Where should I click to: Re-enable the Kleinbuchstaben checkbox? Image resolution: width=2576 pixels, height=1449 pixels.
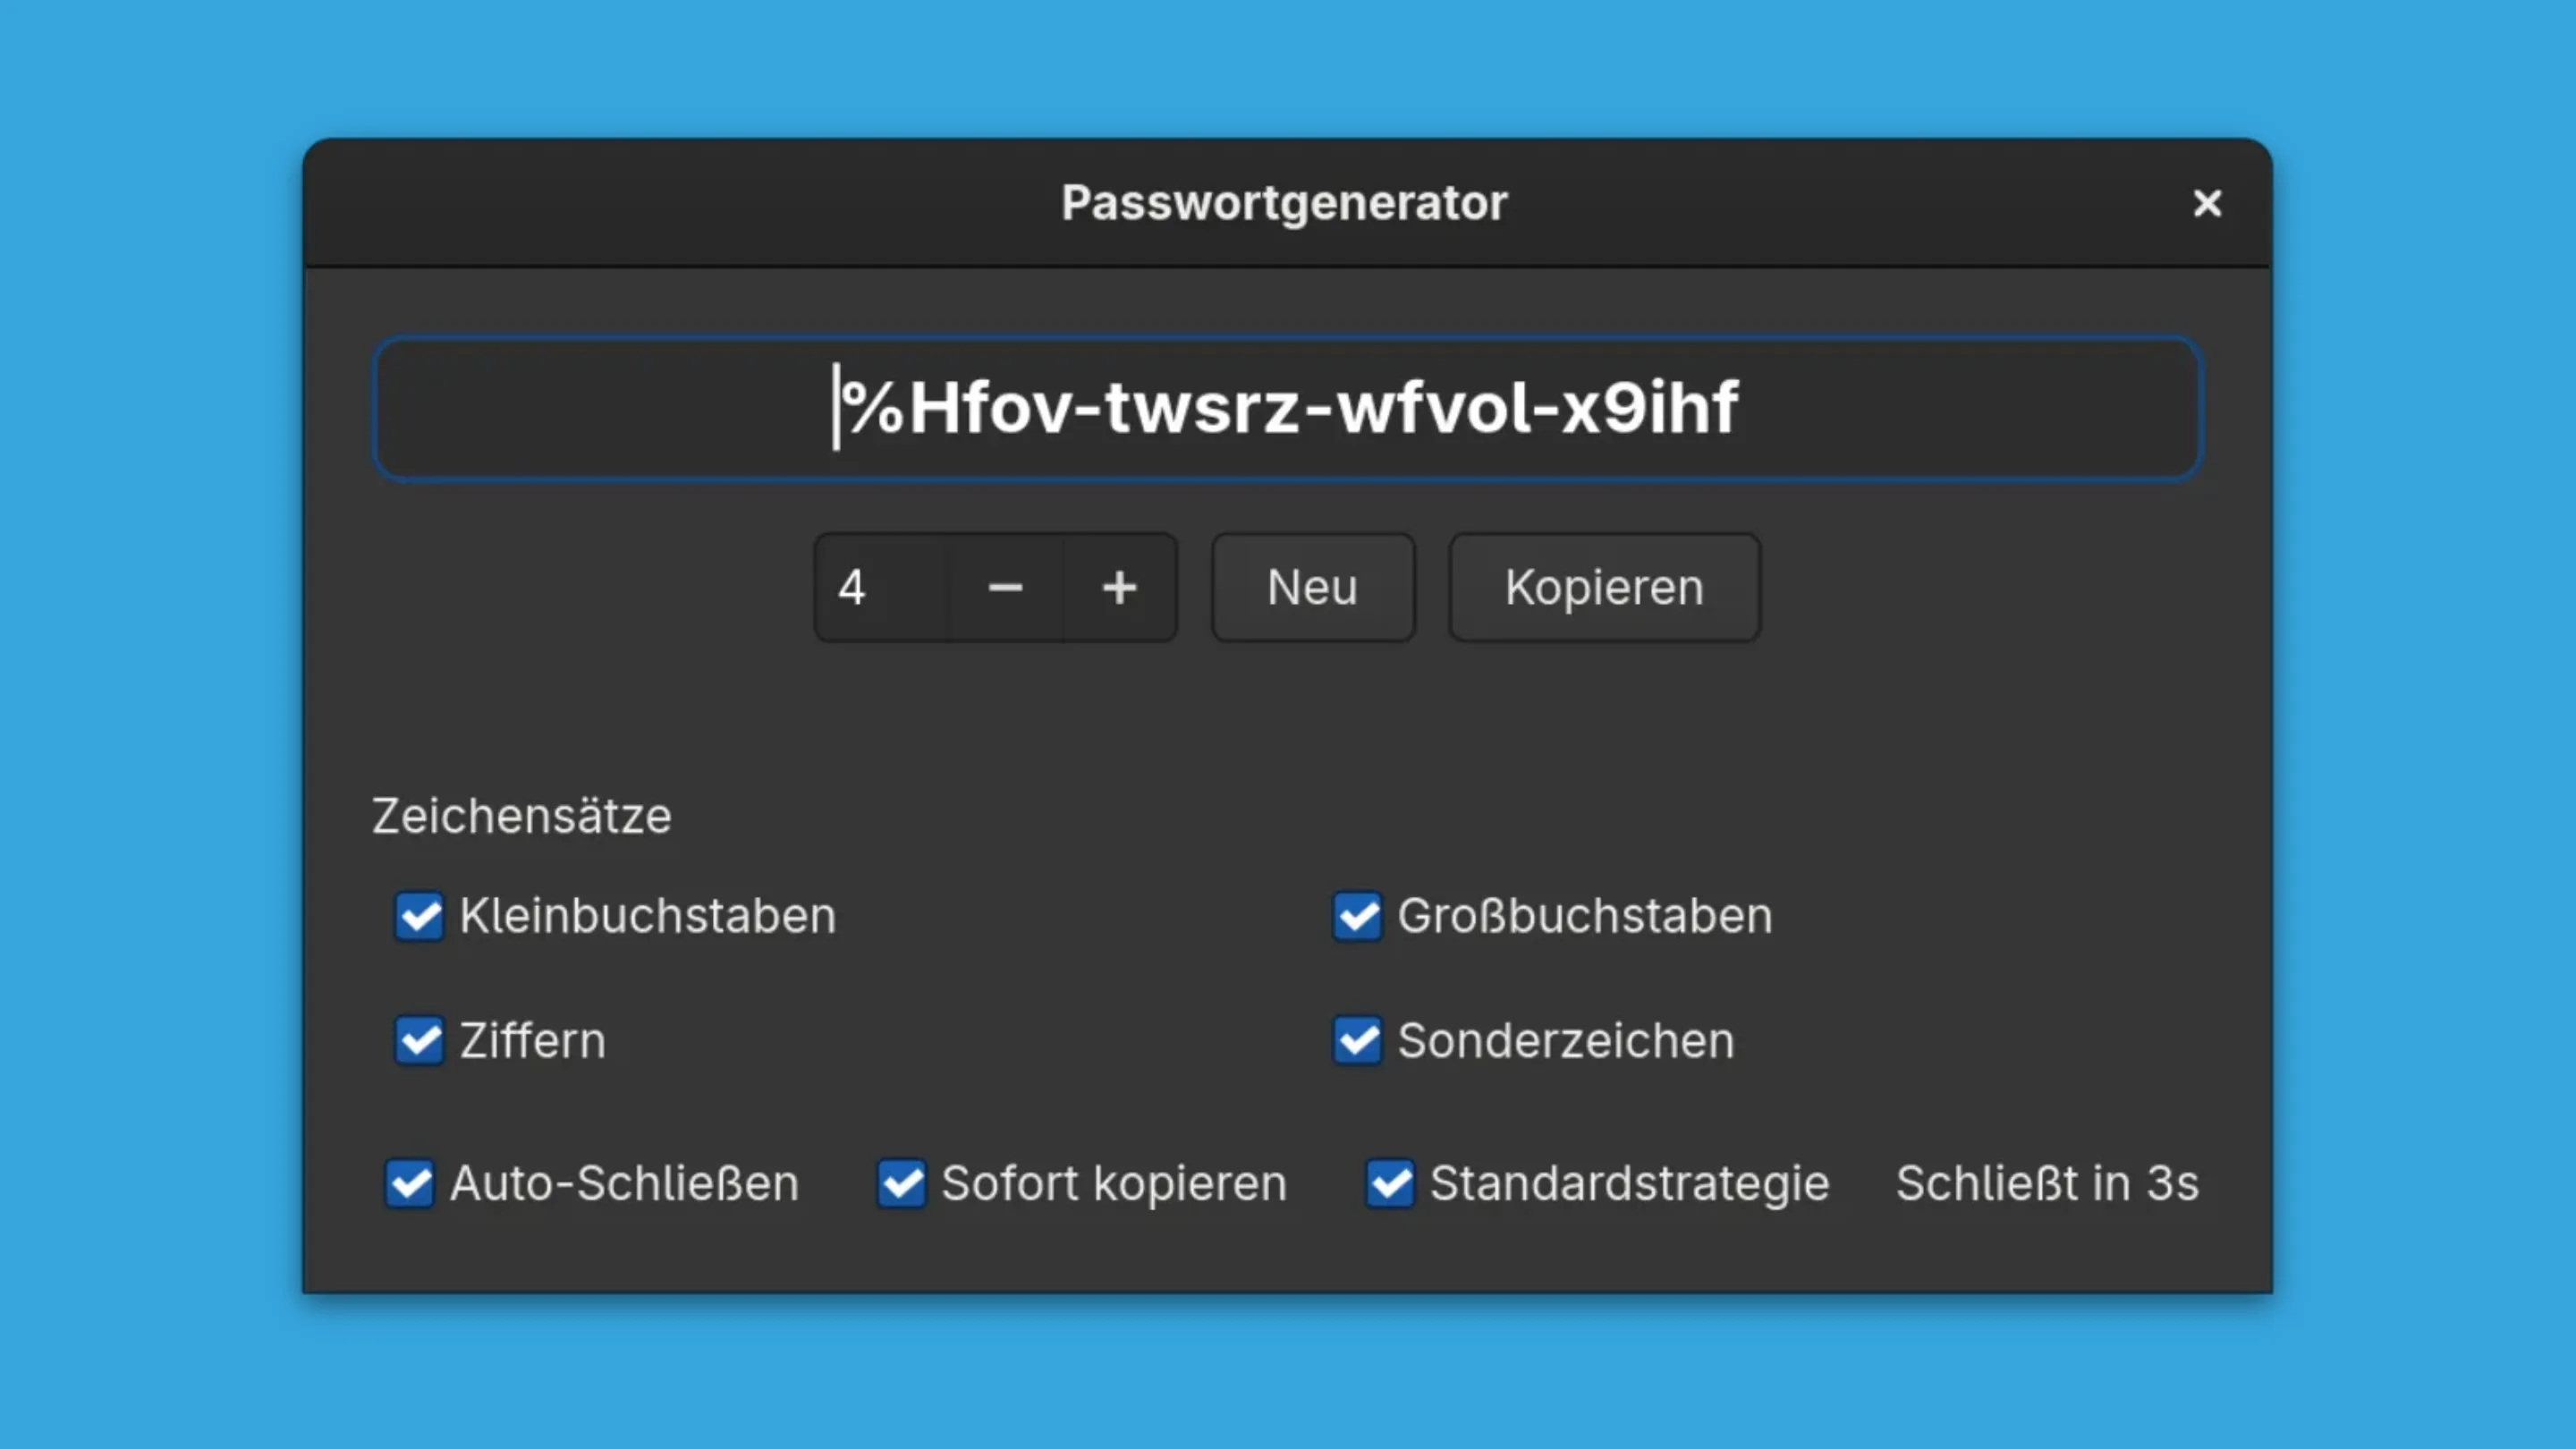[x=419, y=916]
